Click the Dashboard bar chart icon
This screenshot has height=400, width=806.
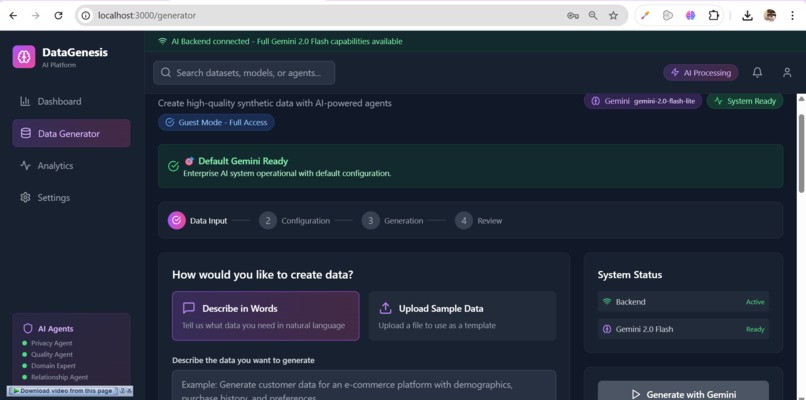point(25,101)
